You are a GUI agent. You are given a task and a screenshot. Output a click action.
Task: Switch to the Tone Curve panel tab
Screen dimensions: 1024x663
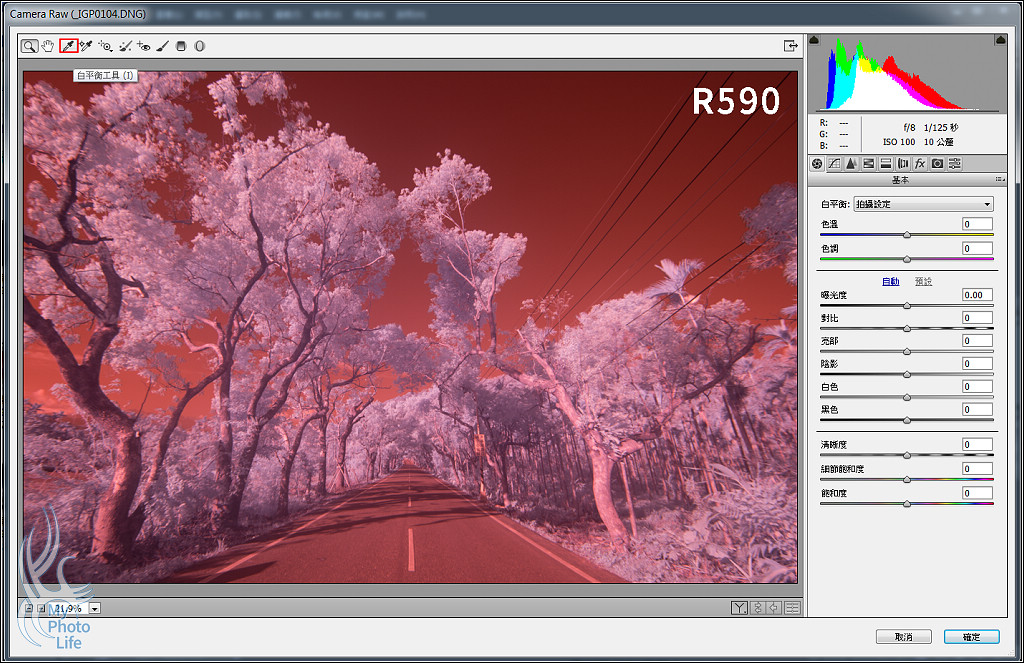[x=834, y=163]
